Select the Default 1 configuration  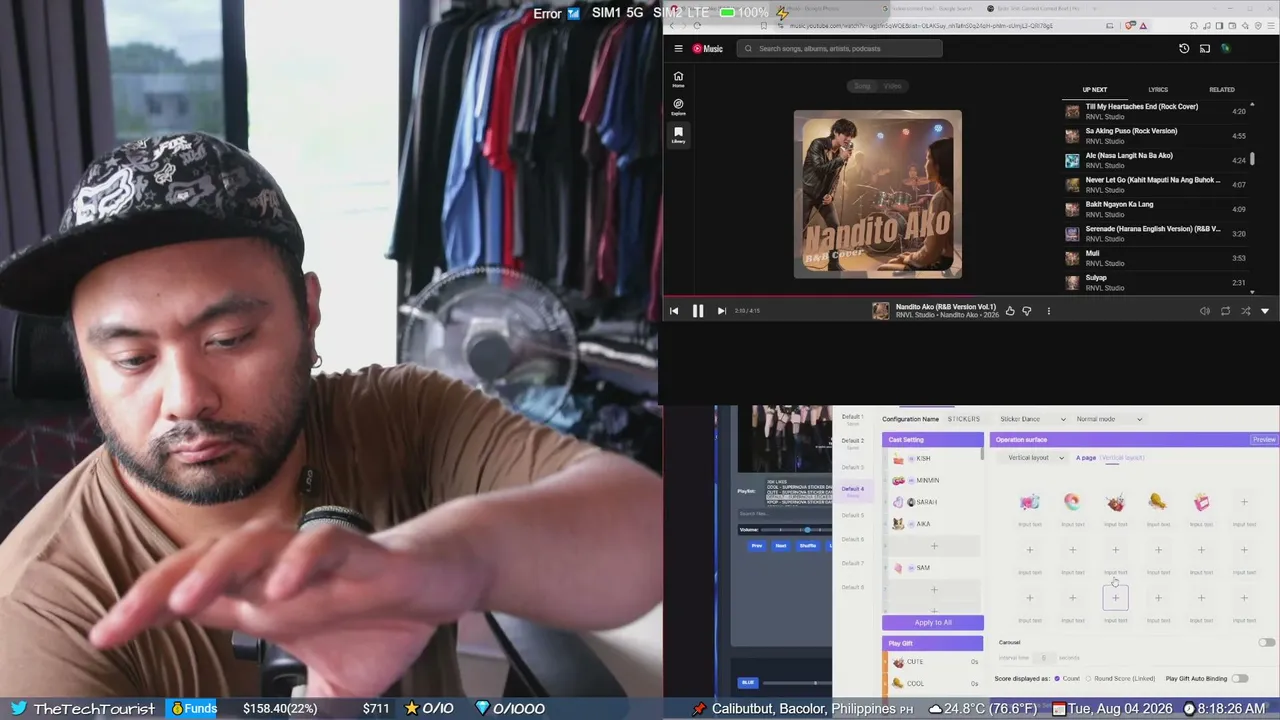coord(852,419)
